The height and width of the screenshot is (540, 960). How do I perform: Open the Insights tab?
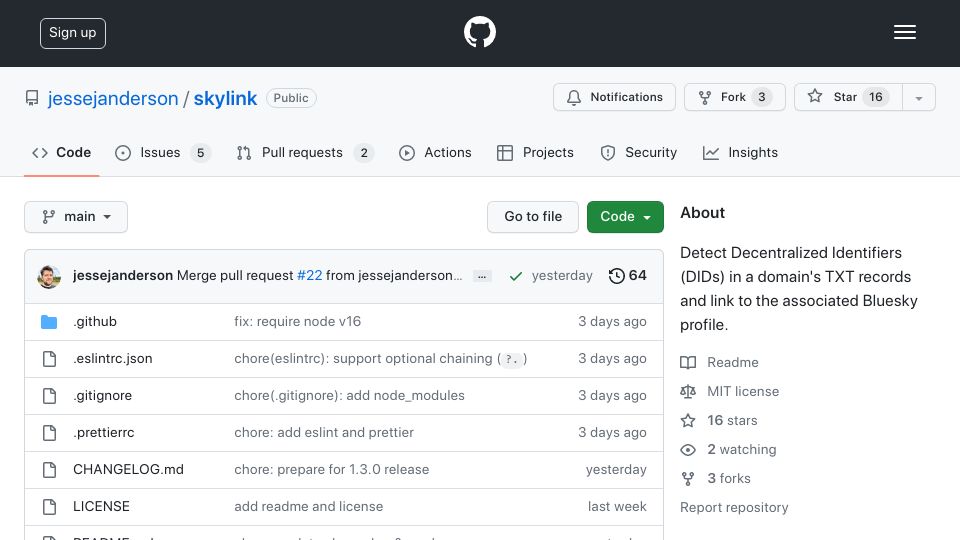coord(740,152)
